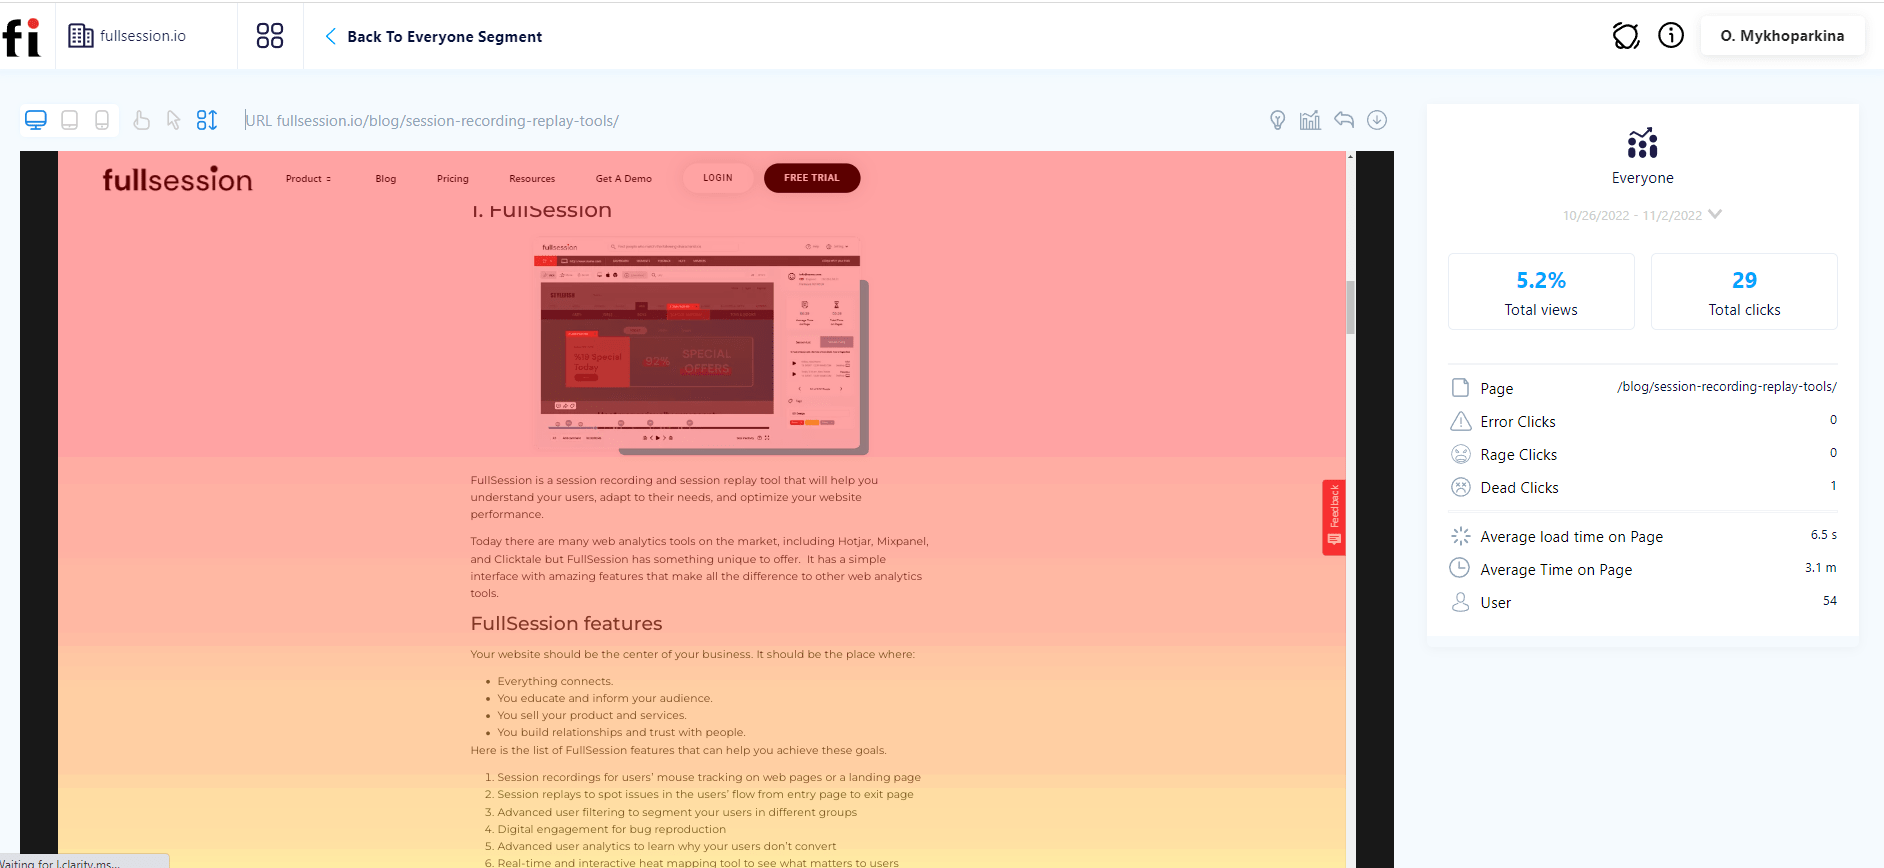Open the info circle icon

click(x=1671, y=35)
